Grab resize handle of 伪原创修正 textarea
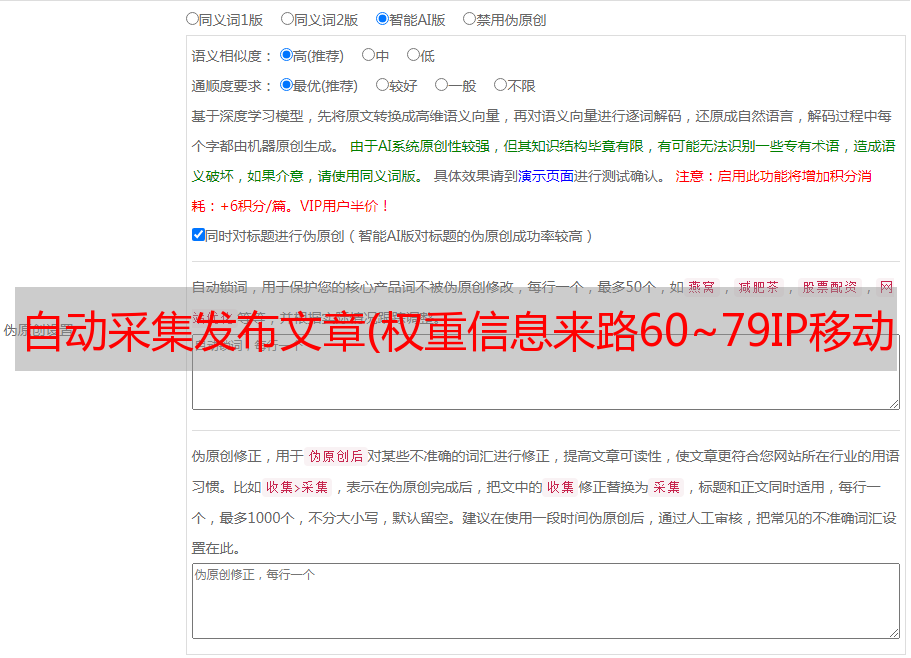911x658 pixels. tap(894, 633)
